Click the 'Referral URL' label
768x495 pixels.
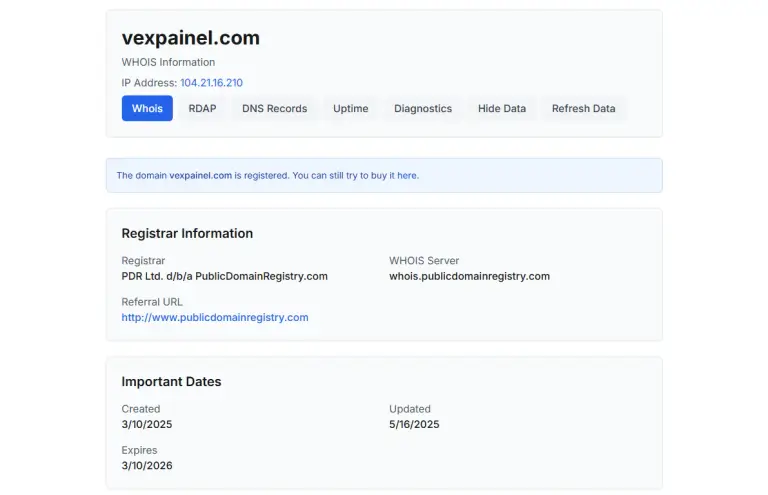pos(152,302)
